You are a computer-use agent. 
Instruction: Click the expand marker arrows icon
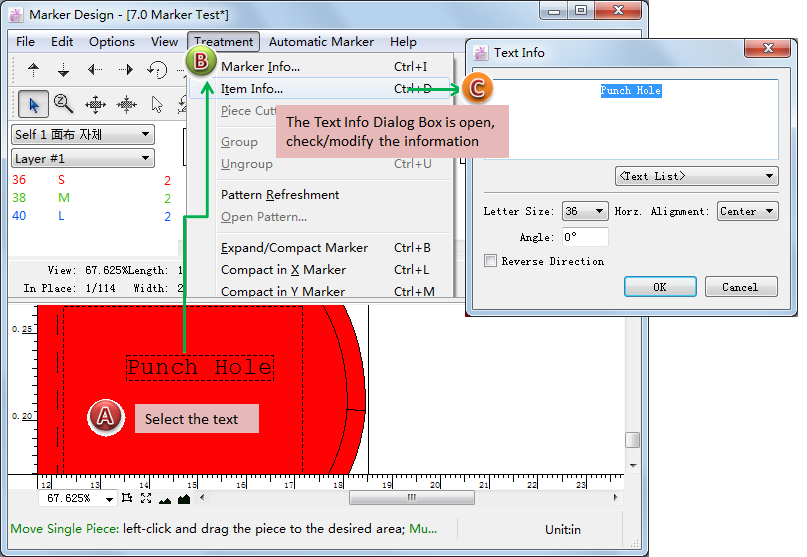point(95,103)
